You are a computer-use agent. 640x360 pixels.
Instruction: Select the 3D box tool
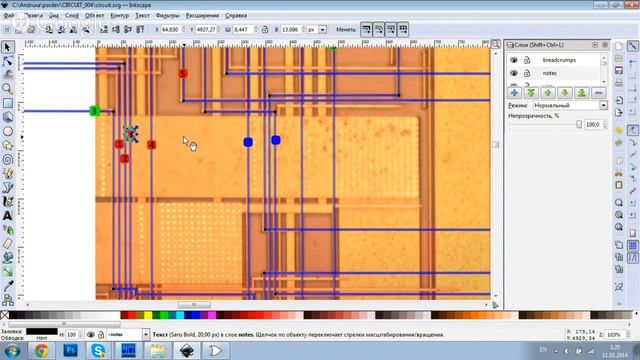[7, 117]
